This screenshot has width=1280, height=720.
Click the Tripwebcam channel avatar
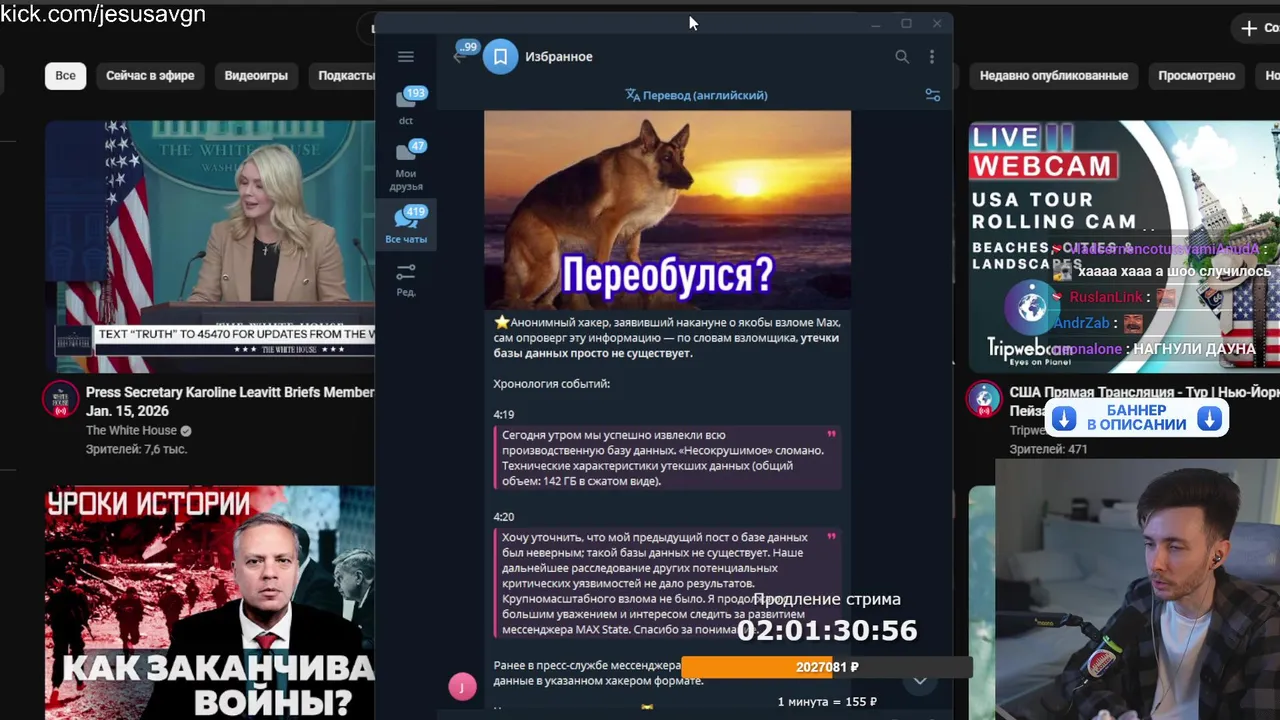click(985, 400)
